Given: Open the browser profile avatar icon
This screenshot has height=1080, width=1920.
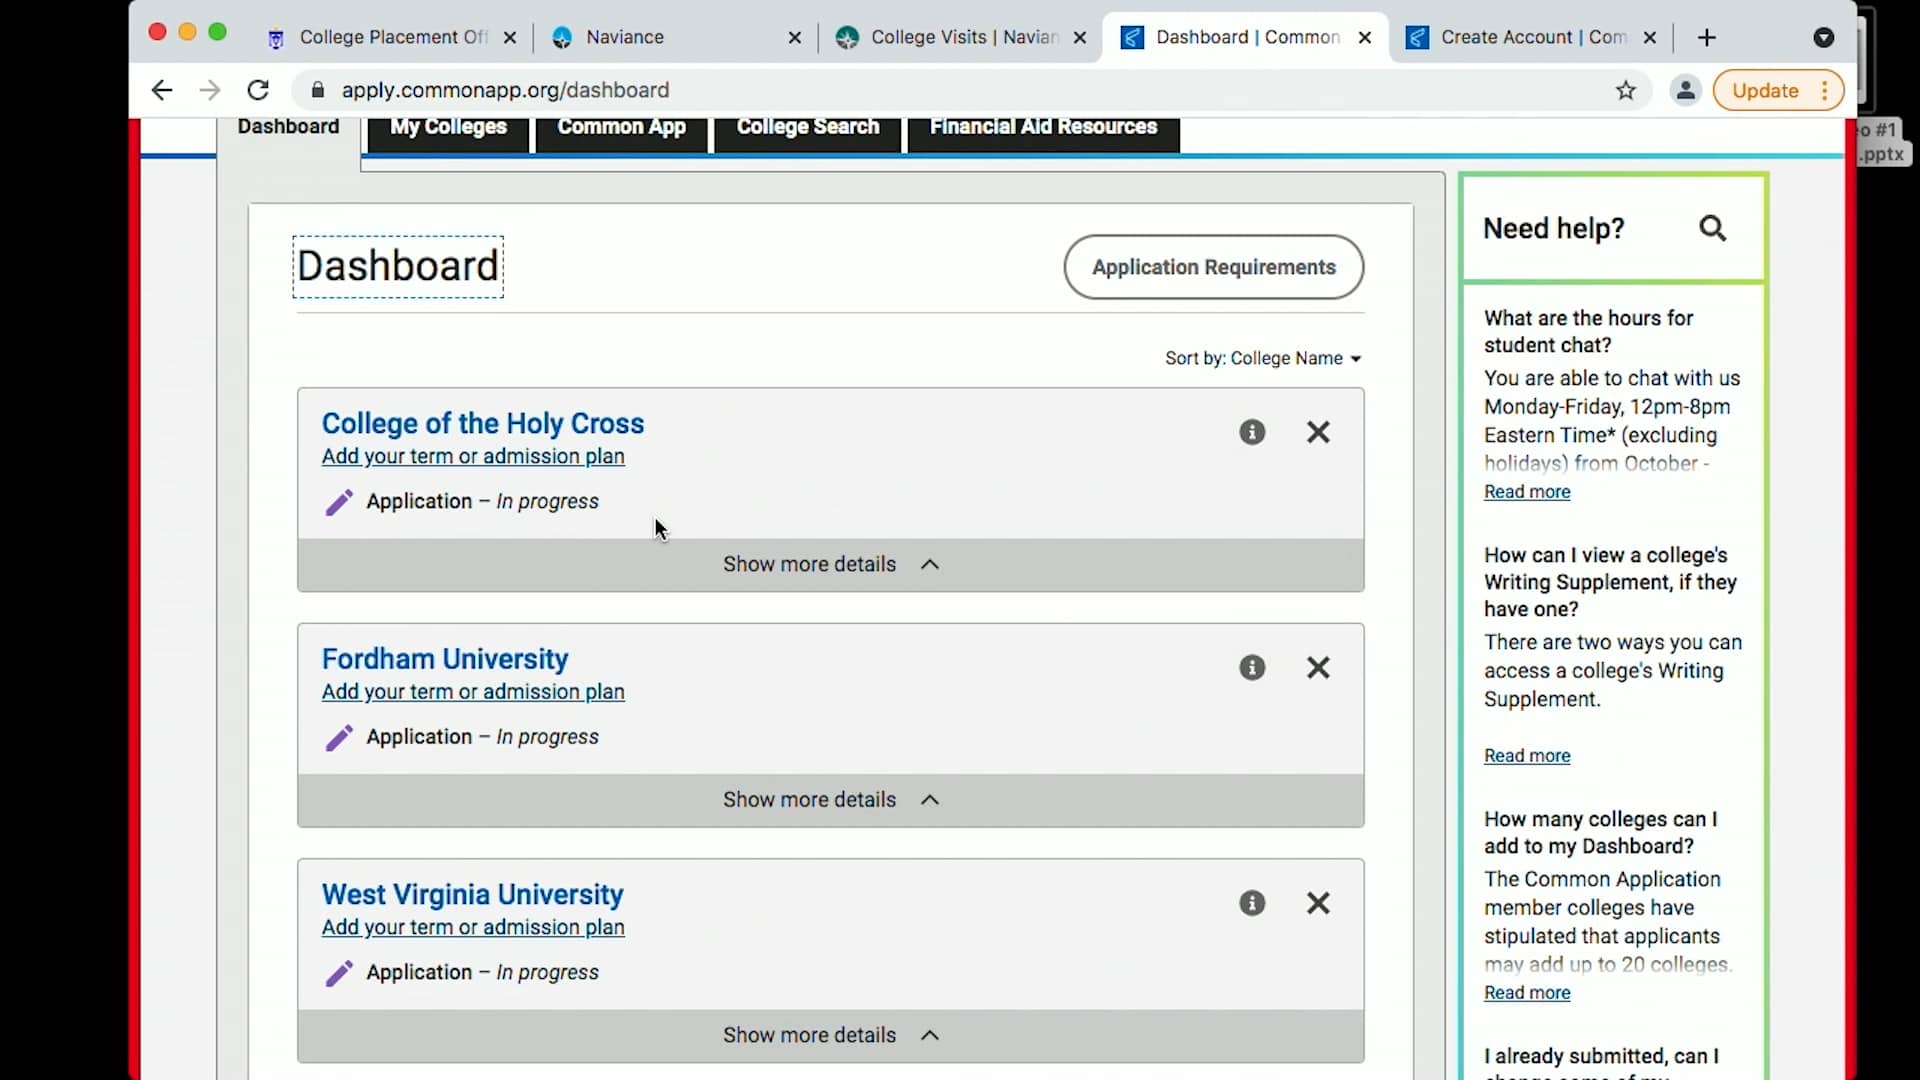Looking at the screenshot, I should 1685,91.
